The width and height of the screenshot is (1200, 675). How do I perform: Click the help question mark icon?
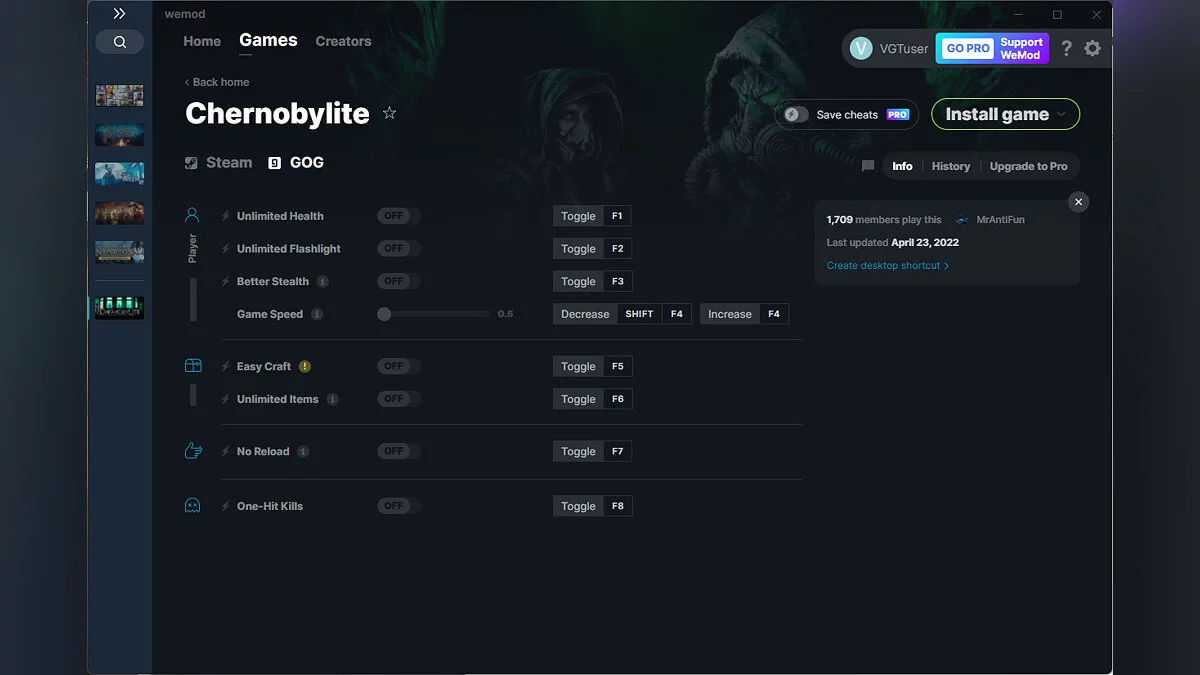(x=1066, y=48)
